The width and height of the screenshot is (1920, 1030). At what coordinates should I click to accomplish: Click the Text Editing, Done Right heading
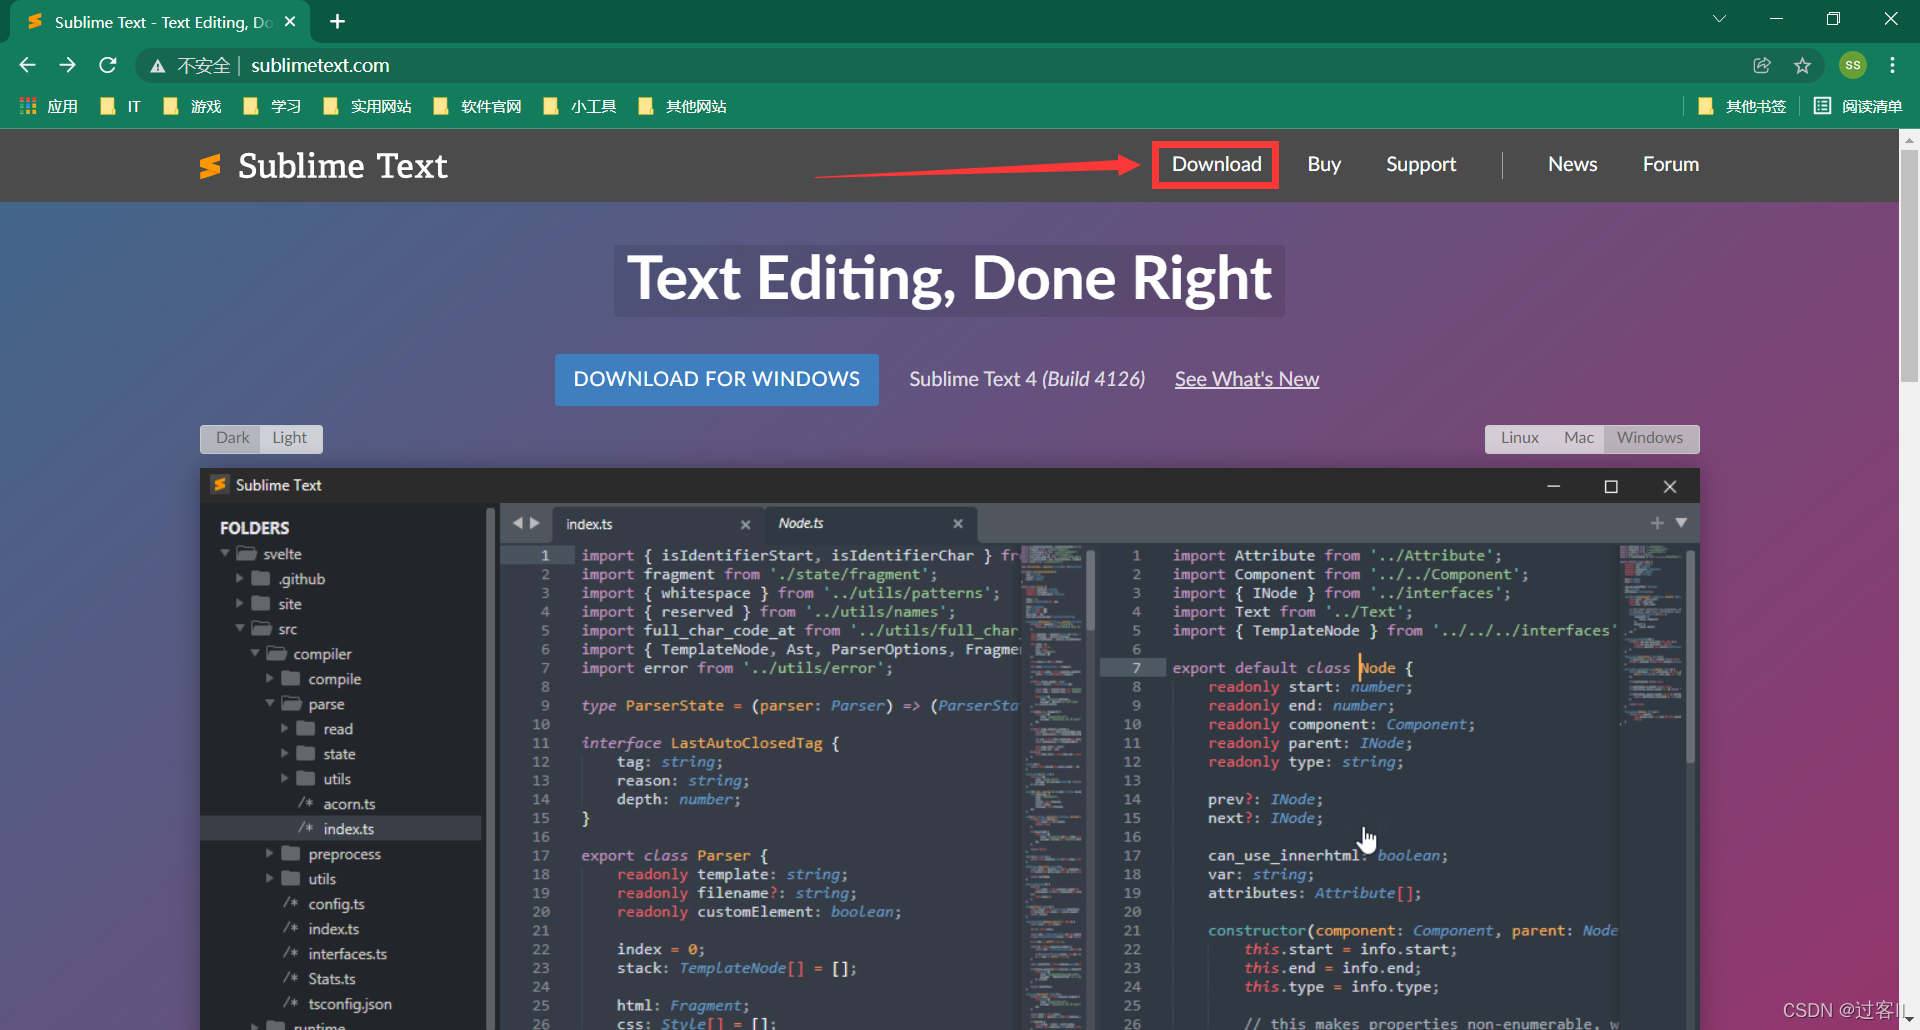[x=949, y=279]
